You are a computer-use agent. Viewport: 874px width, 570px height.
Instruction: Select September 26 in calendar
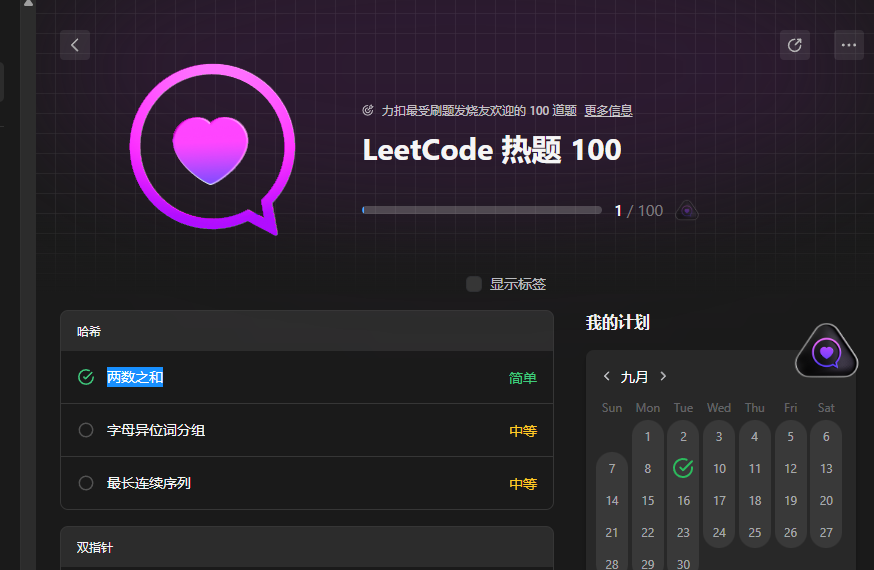click(790, 533)
